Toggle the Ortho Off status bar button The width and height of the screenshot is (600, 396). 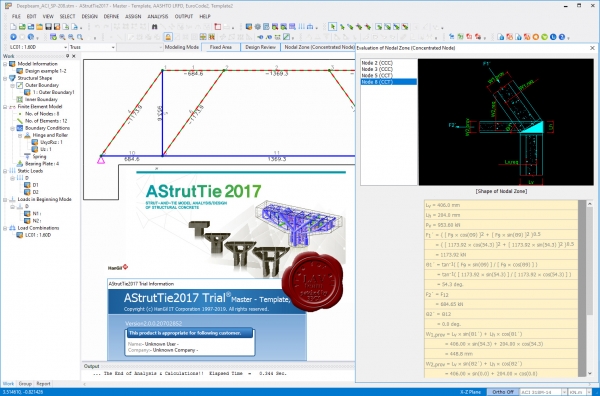(502, 392)
